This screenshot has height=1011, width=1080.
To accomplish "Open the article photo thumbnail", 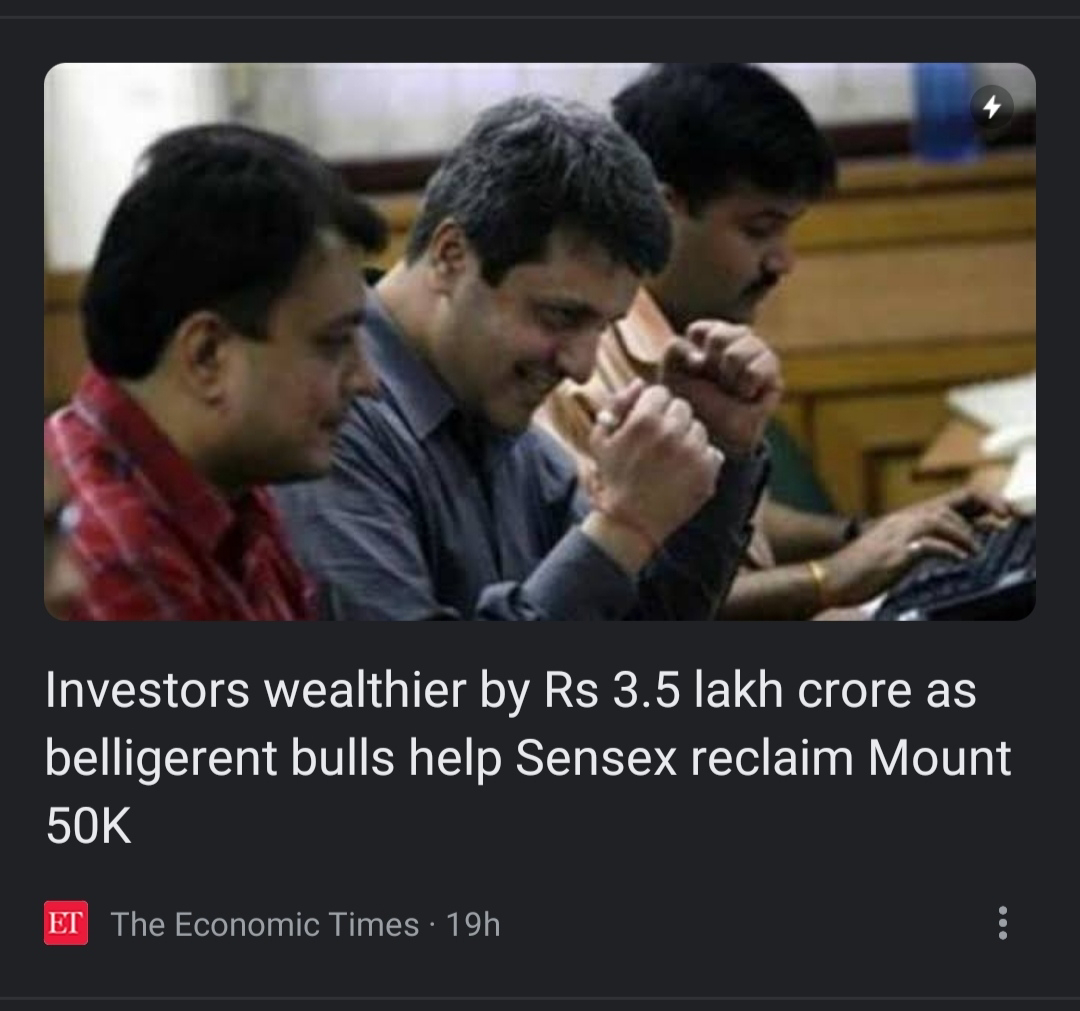I will click(x=540, y=342).
